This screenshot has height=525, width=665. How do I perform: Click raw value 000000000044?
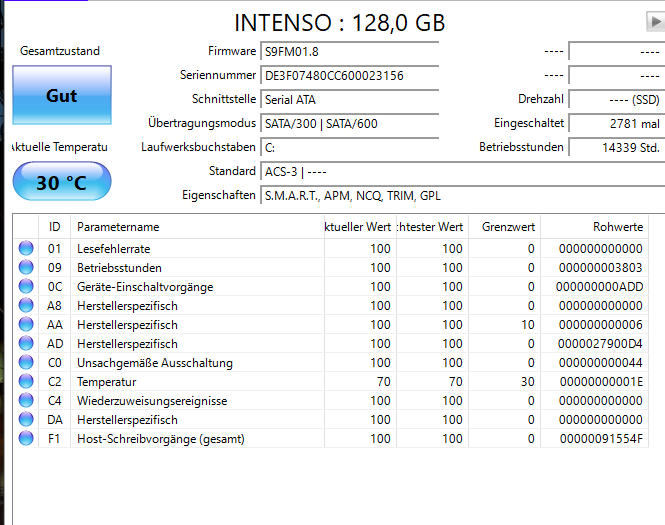601,363
